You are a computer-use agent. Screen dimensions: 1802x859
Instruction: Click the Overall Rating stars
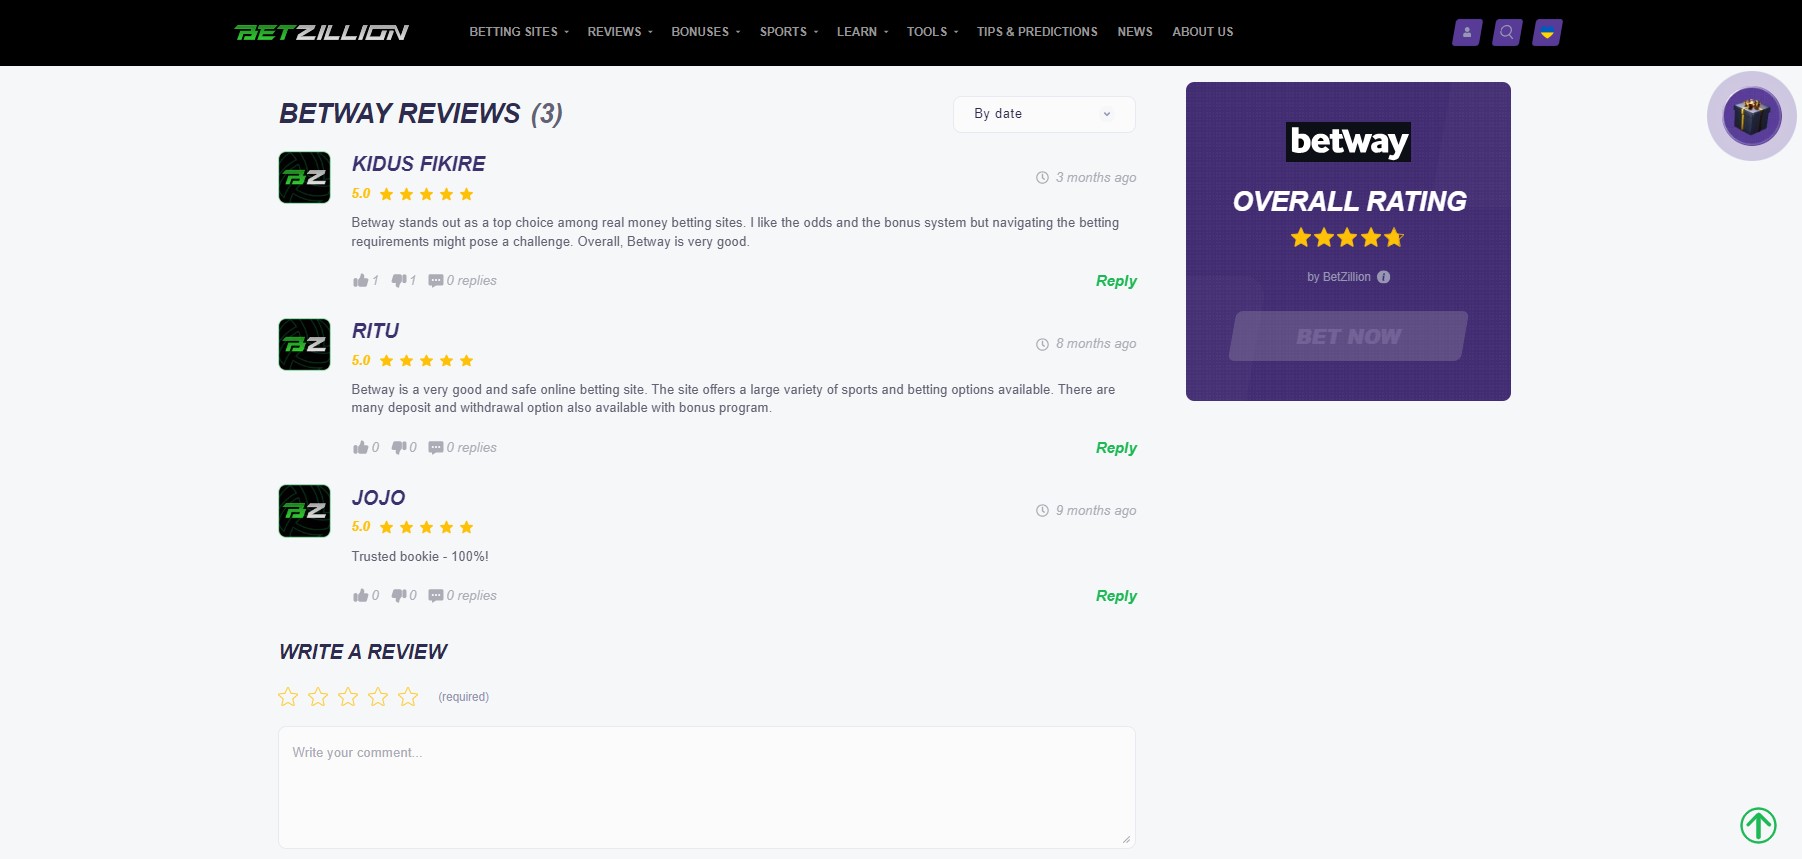point(1347,238)
